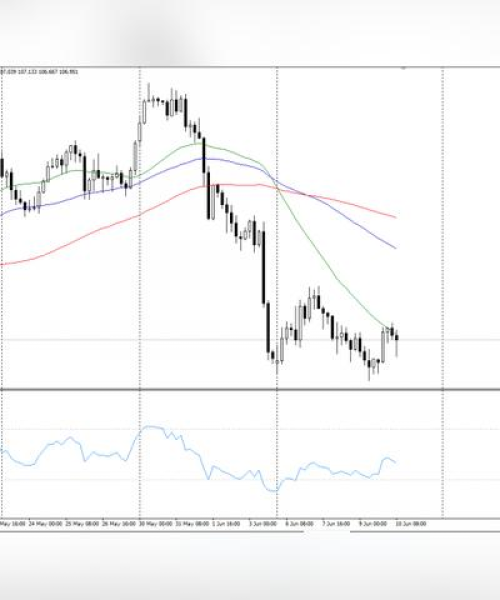Screen dimensions: 500x600
Task: Click the '7 Jun 16:00' time axis label
Action: [x=336, y=523]
